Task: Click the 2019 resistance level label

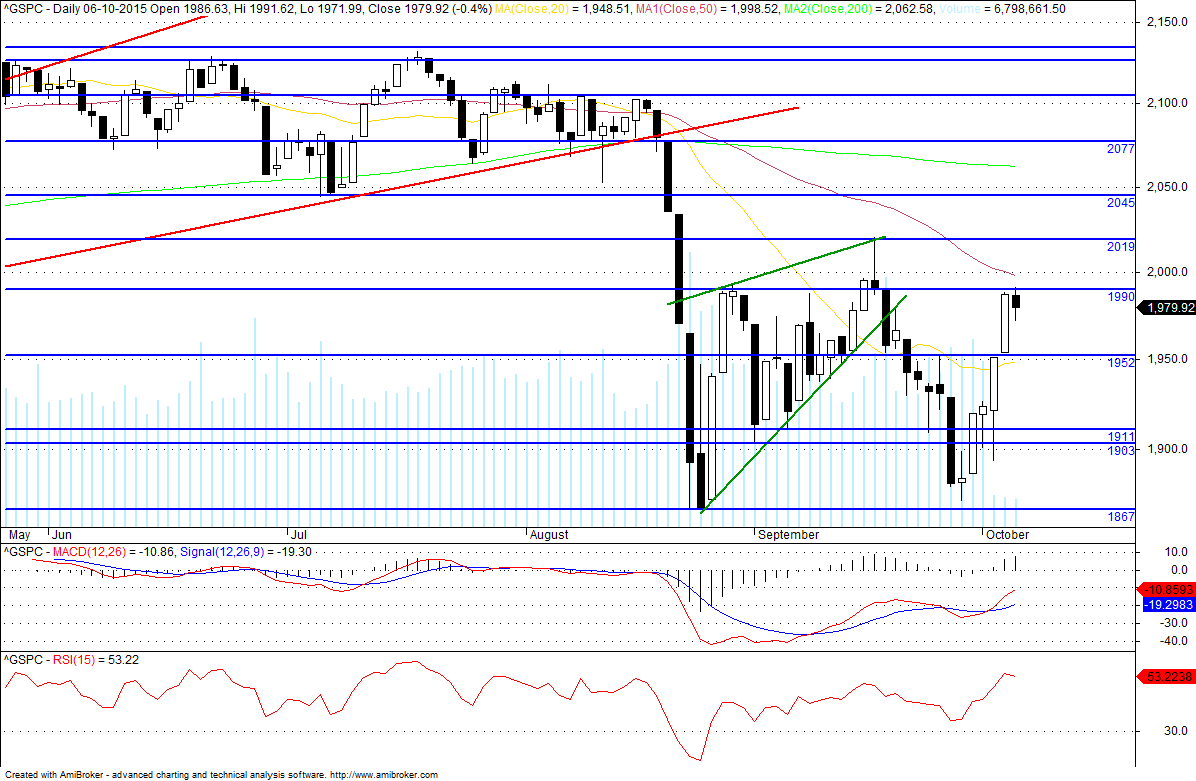Action: pyautogui.click(x=1120, y=247)
